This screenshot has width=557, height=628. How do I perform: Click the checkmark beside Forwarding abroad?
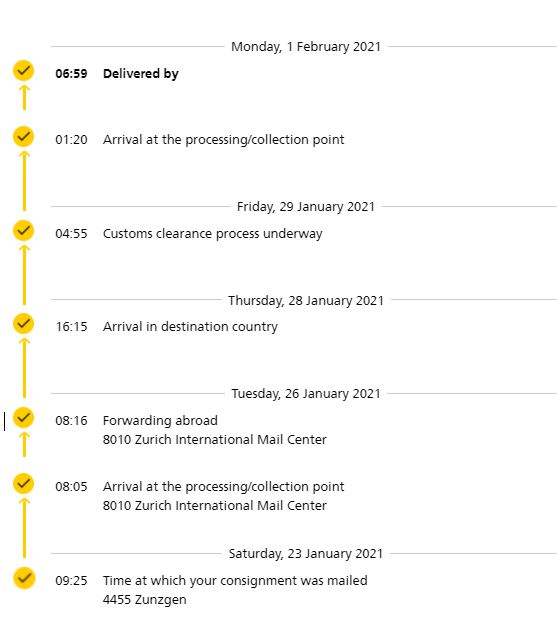tap(24, 418)
